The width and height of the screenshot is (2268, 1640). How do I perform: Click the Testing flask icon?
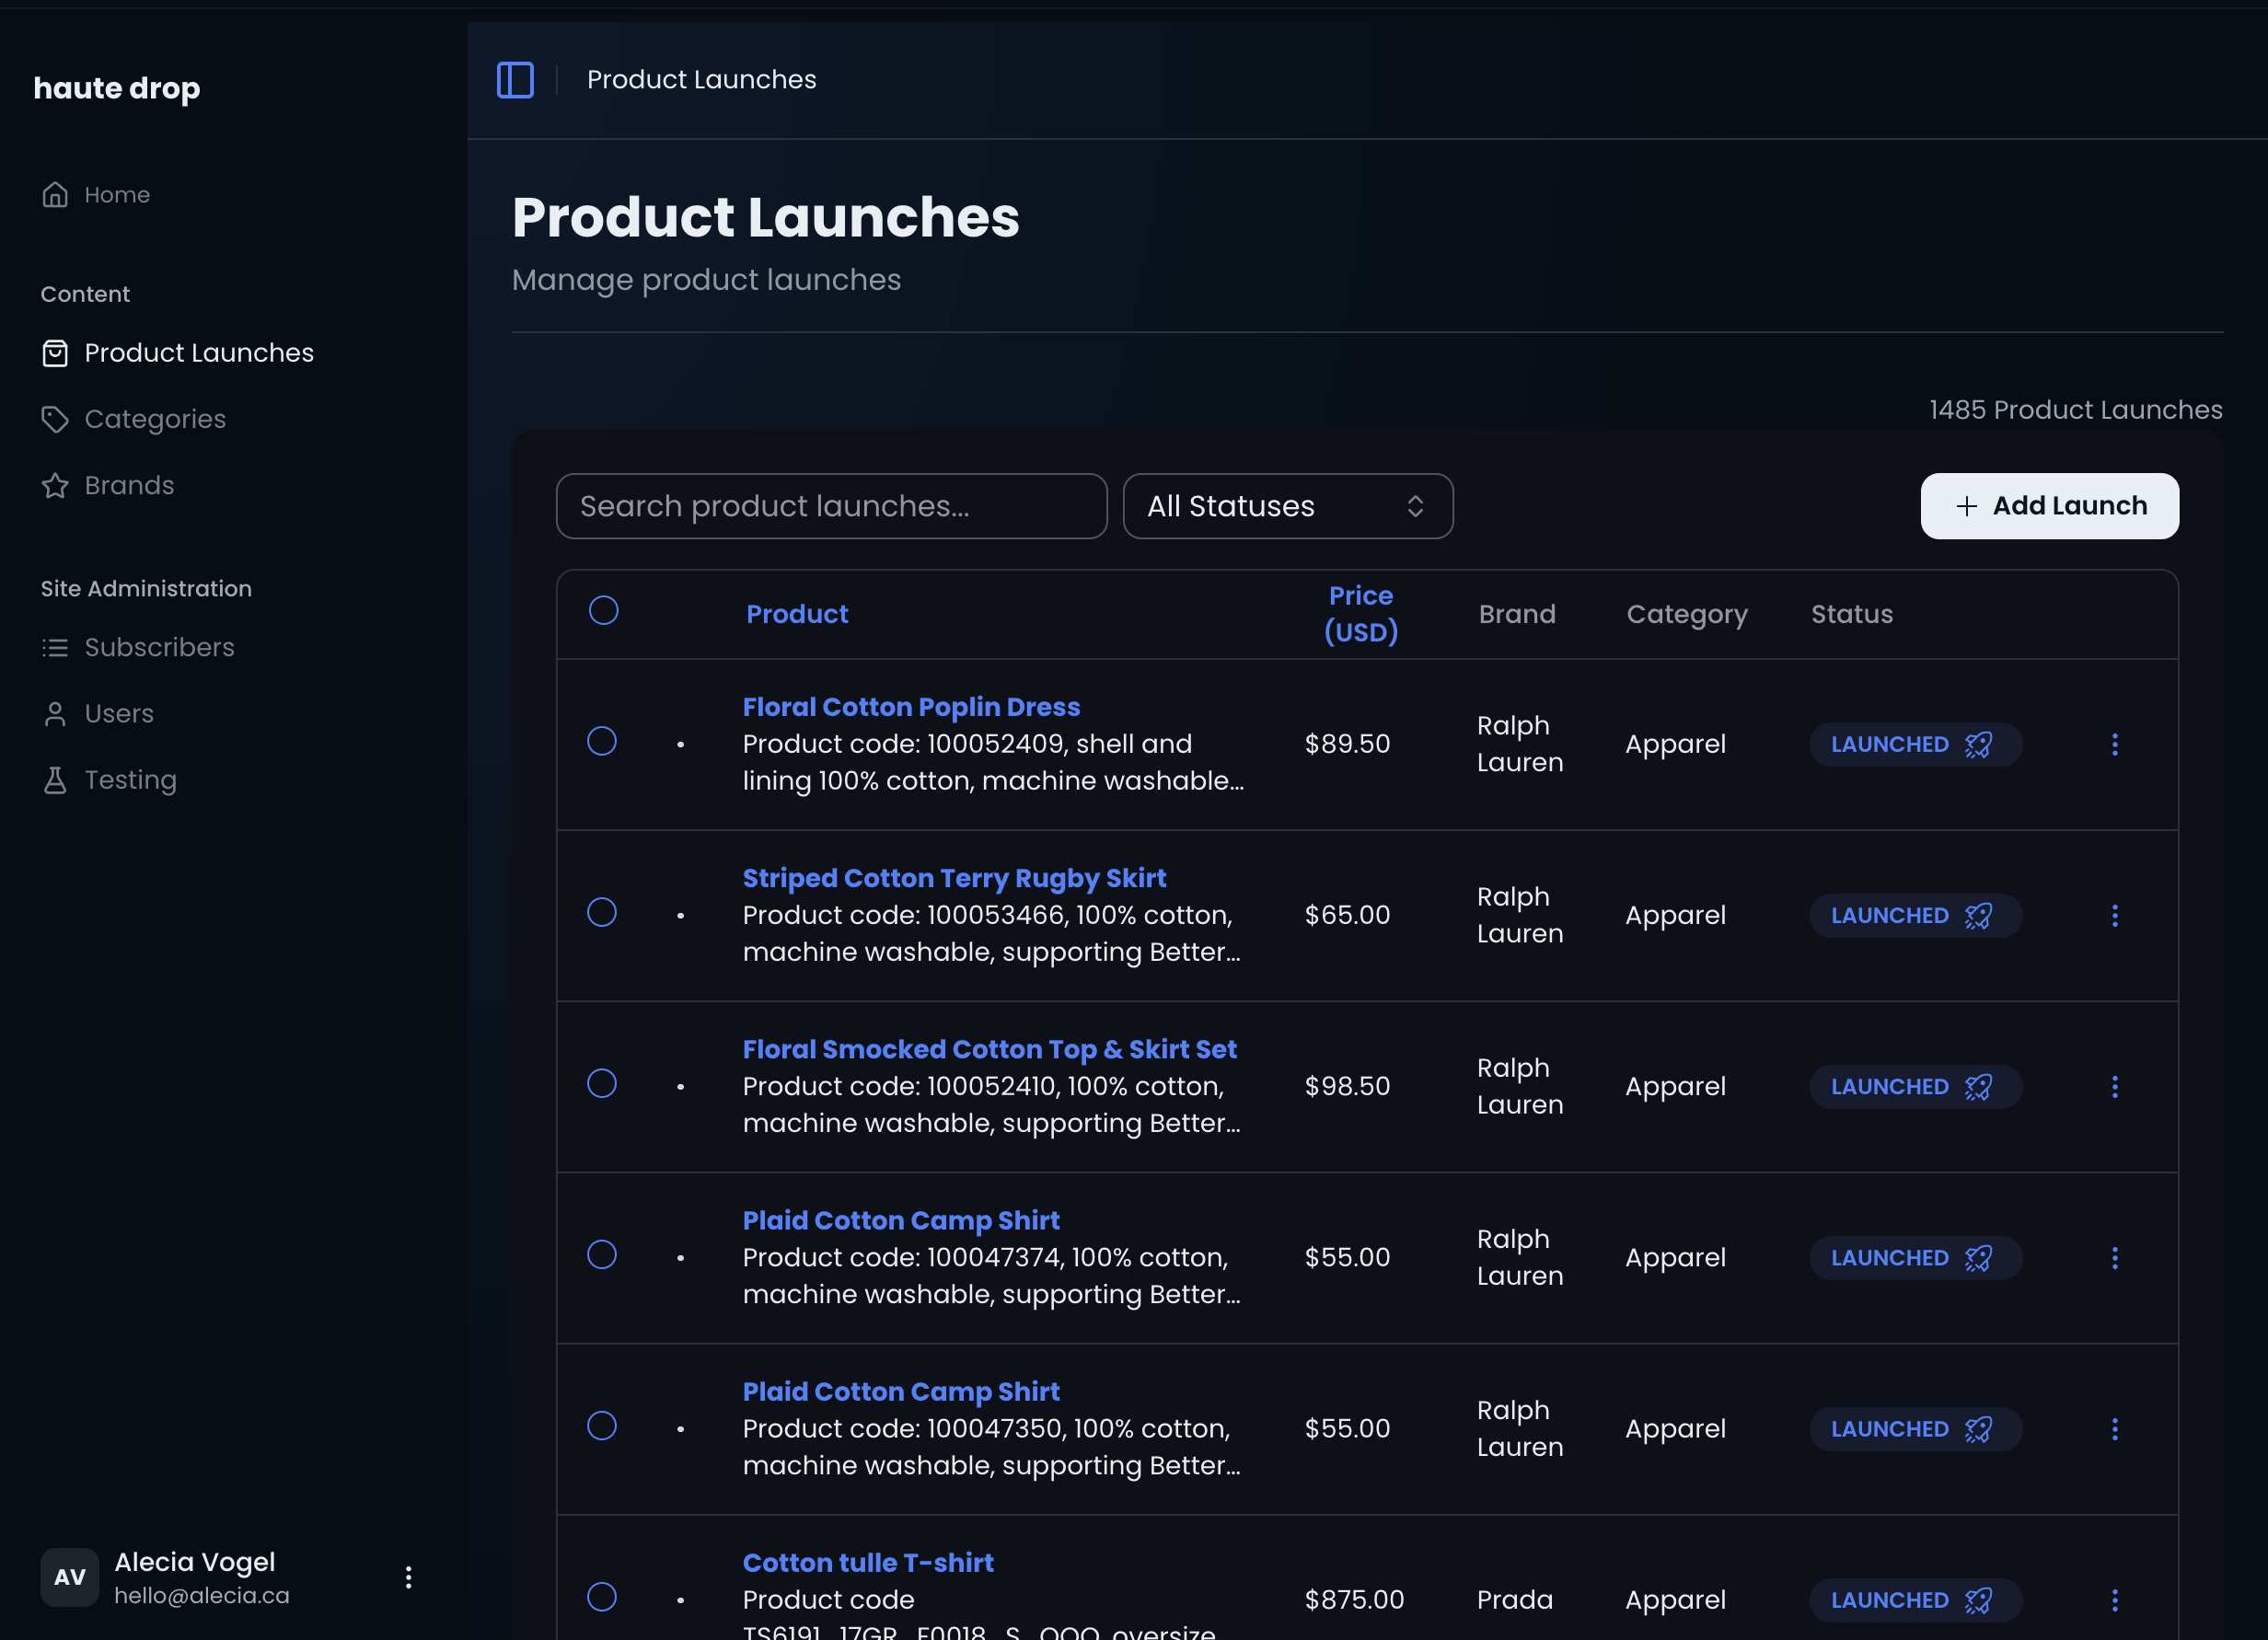[55, 780]
